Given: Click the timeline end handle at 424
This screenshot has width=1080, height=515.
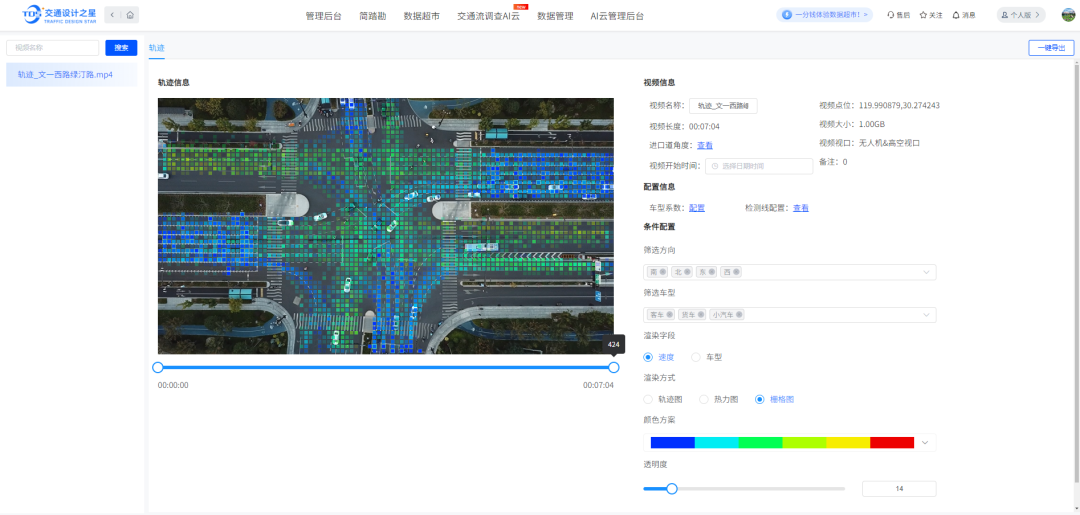Looking at the screenshot, I should click(614, 368).
